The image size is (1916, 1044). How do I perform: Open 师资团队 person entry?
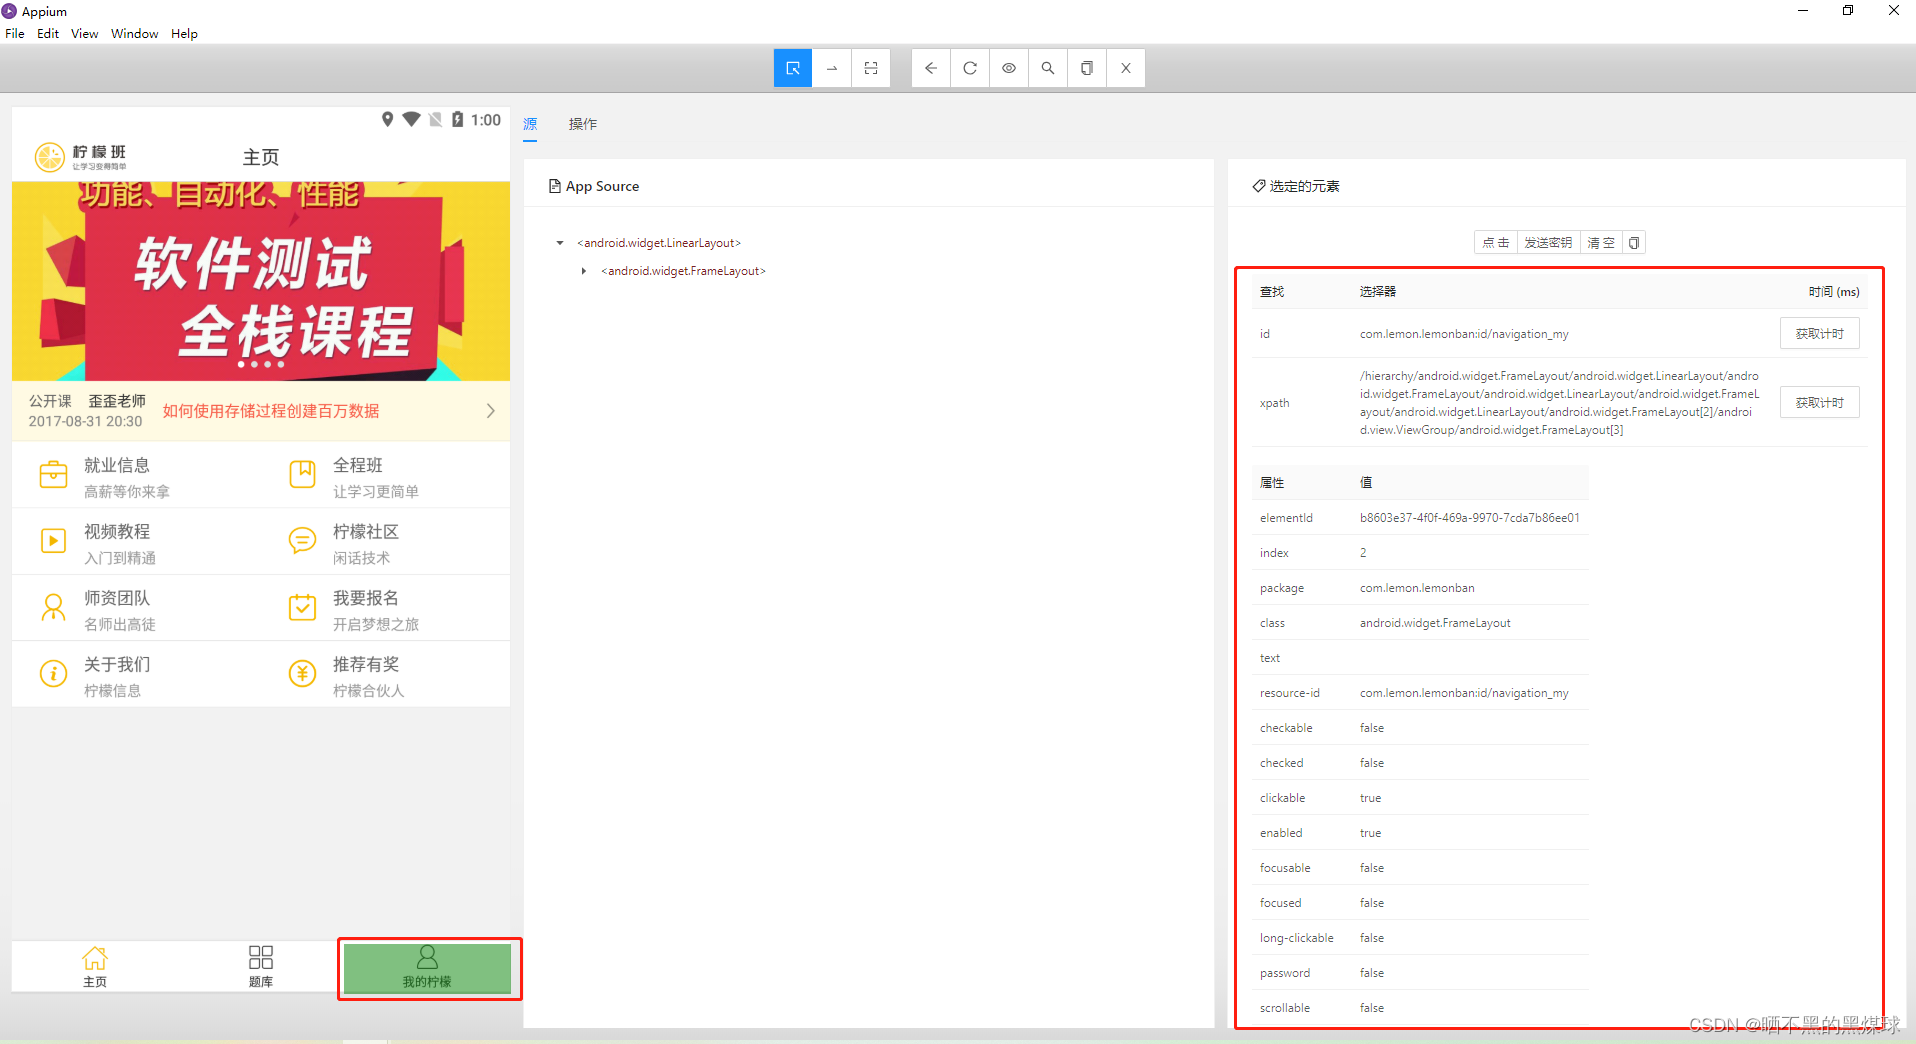tap(136, 609)
